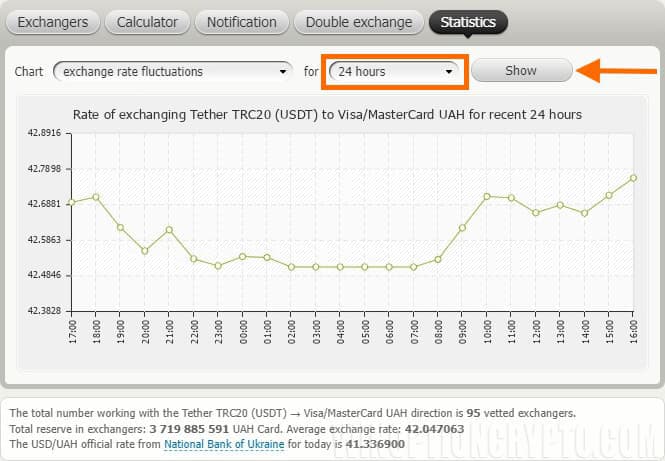Click the 17:00 first data point
The width and height of the screenshot is (665, 461).
click(x=72, y=203)
